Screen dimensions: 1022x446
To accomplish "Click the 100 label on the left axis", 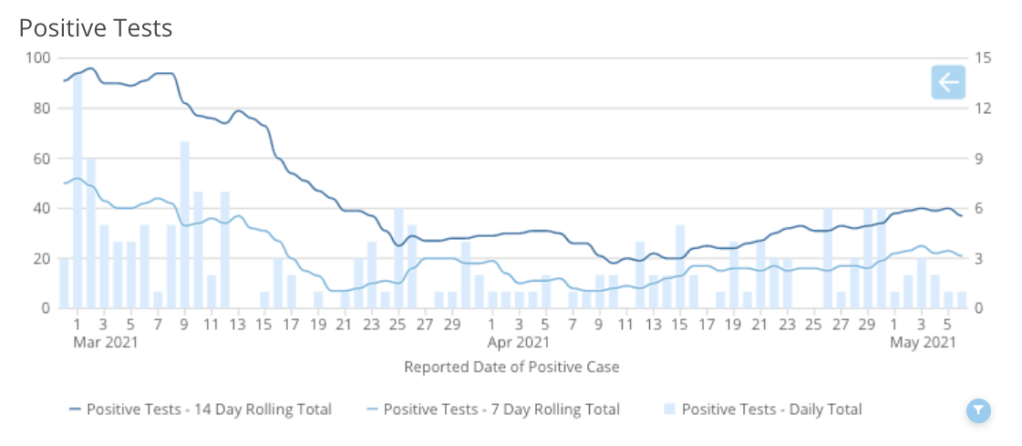I will point(38,58).
